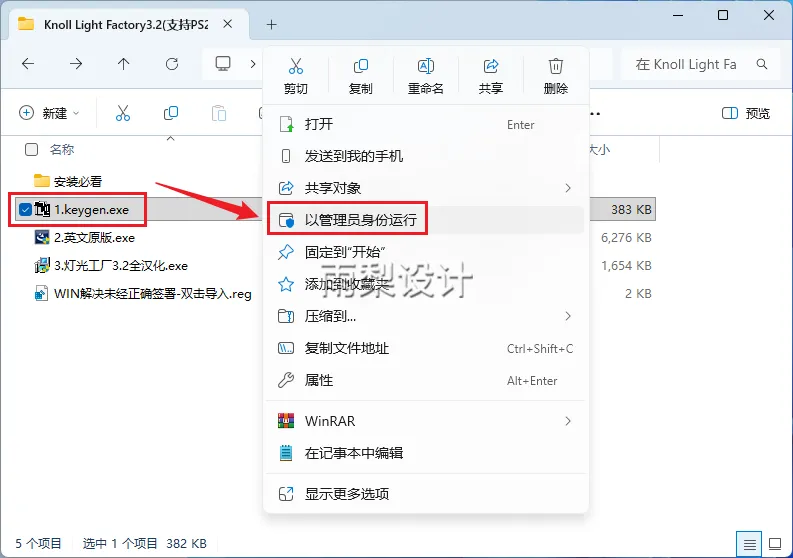Choose 添加到收藏夹 menu entry
The width and height of the screenshot is (793, 558).
tap(425, 284)
